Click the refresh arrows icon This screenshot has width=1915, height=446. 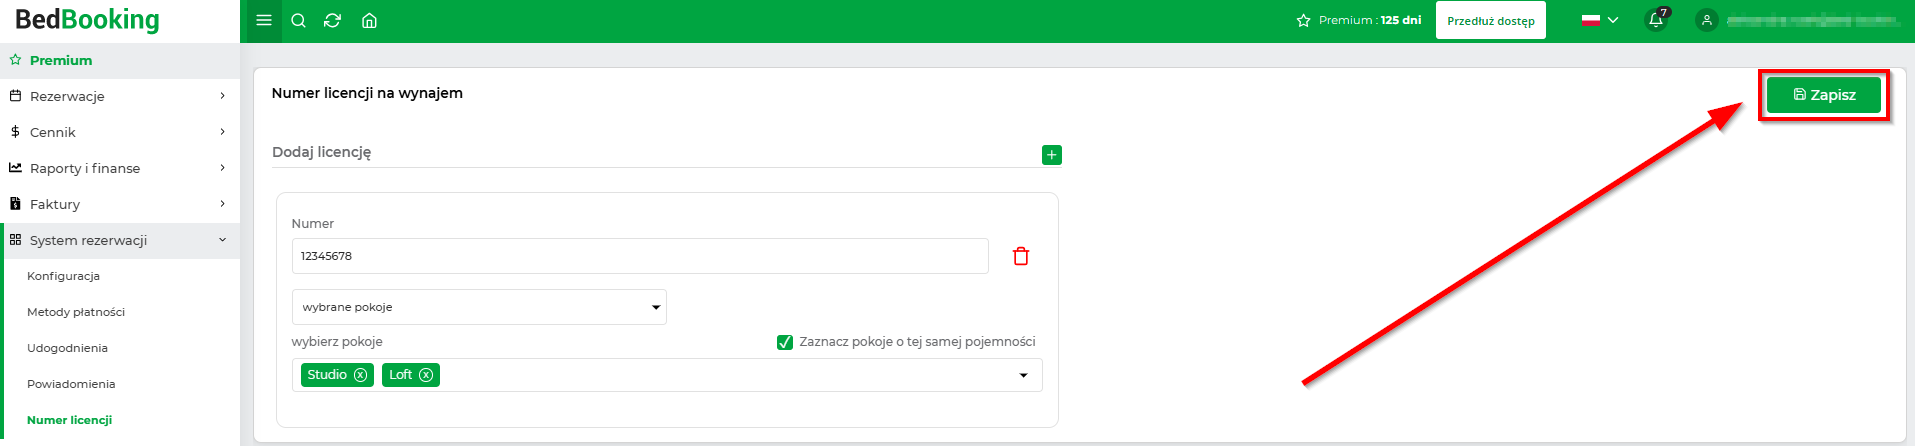point(333,20)
